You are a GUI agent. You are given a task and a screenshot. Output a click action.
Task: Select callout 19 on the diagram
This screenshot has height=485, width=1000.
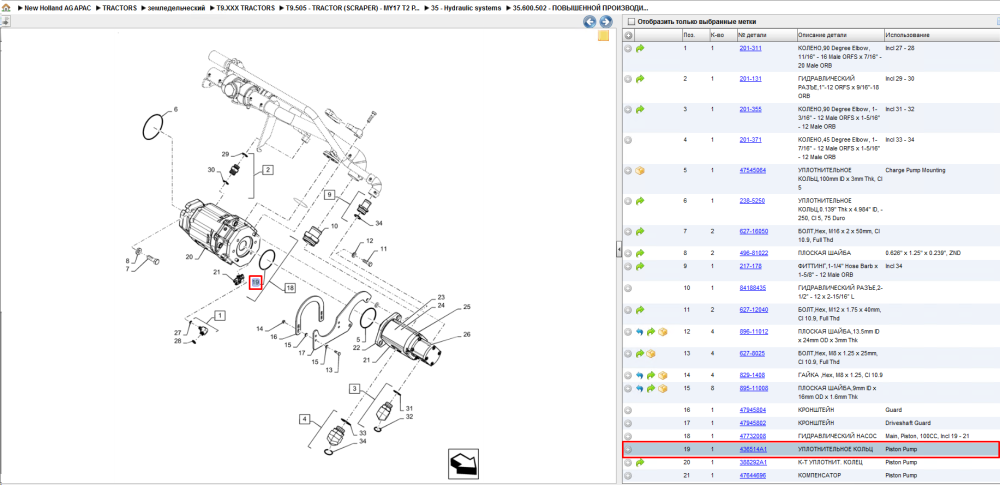[x=256, y=282]
